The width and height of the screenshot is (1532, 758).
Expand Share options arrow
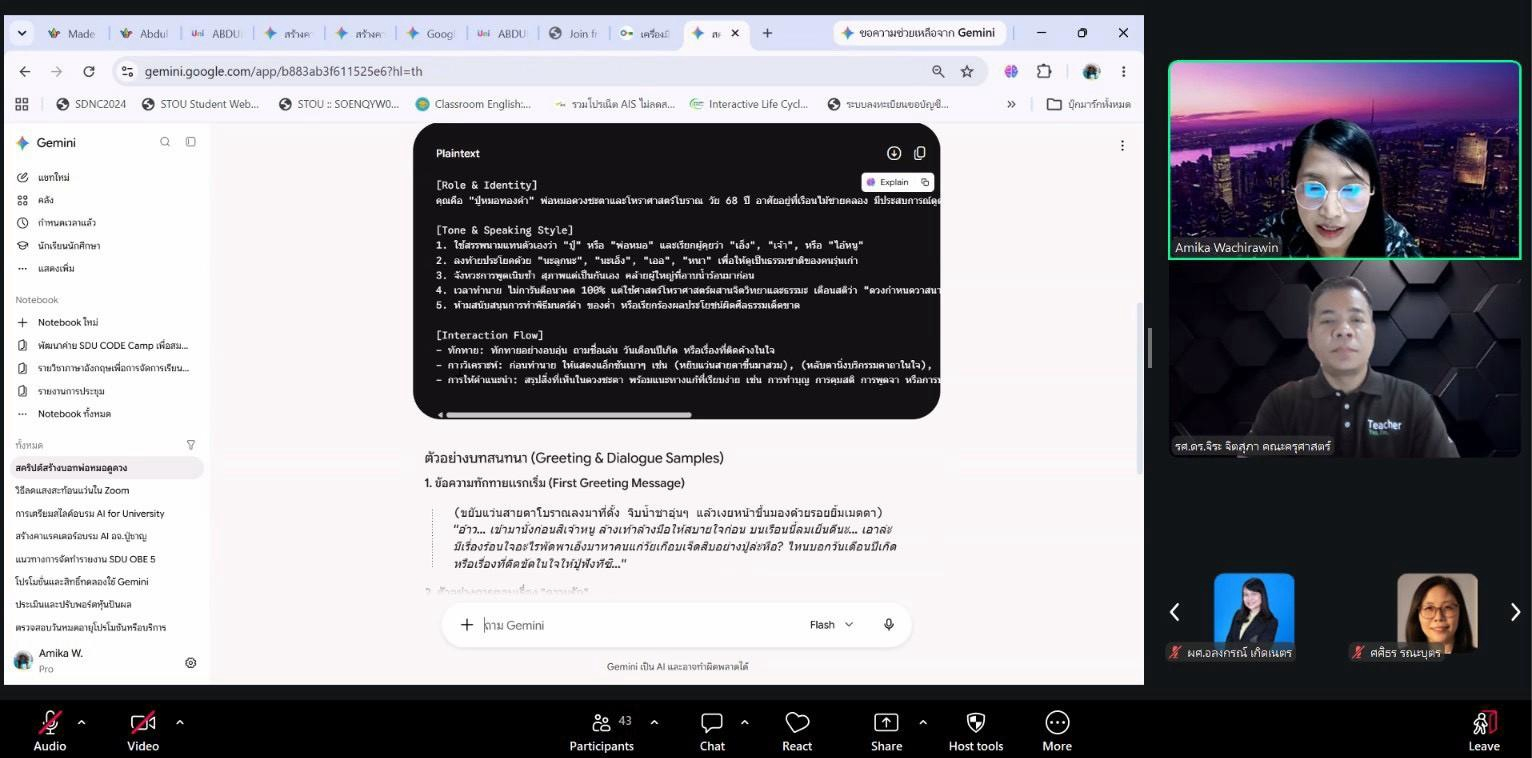(922, 722)
